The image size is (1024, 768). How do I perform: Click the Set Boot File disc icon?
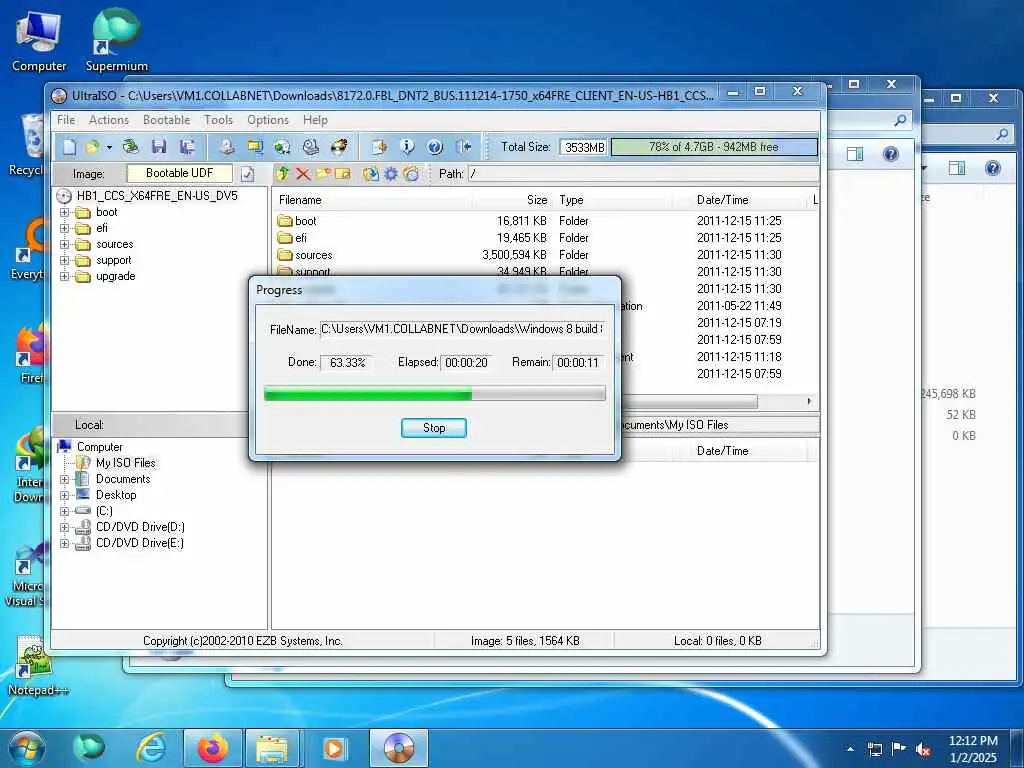411,174
